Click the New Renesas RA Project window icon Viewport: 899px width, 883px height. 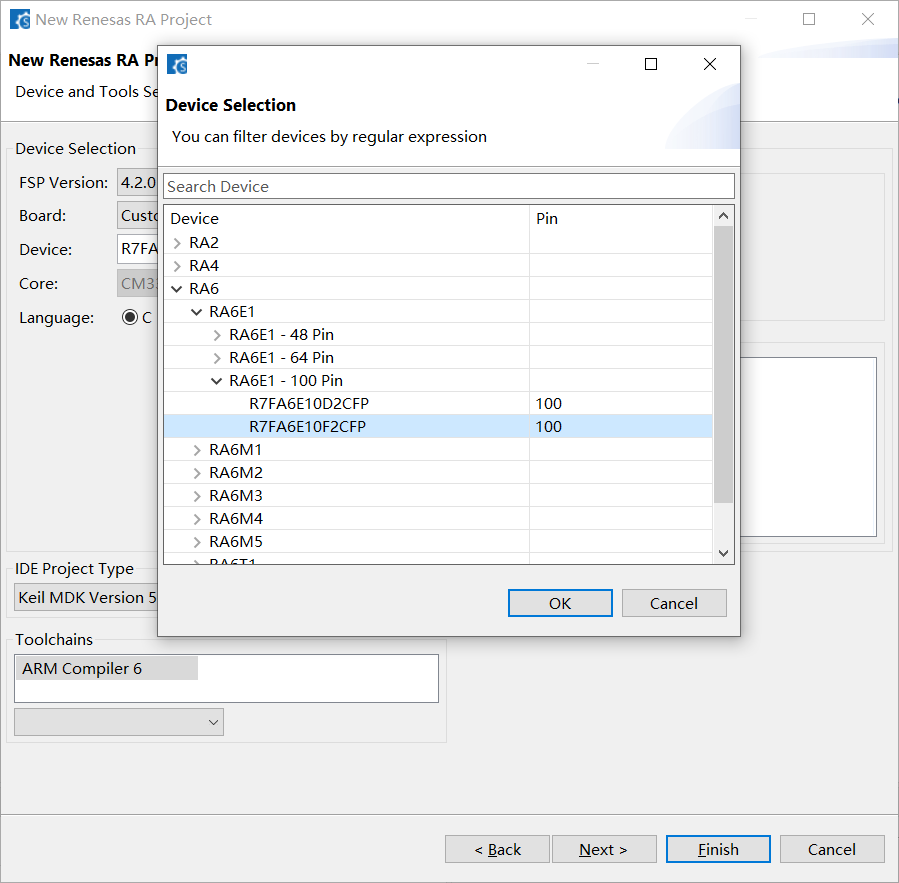[x=20, y=19]
